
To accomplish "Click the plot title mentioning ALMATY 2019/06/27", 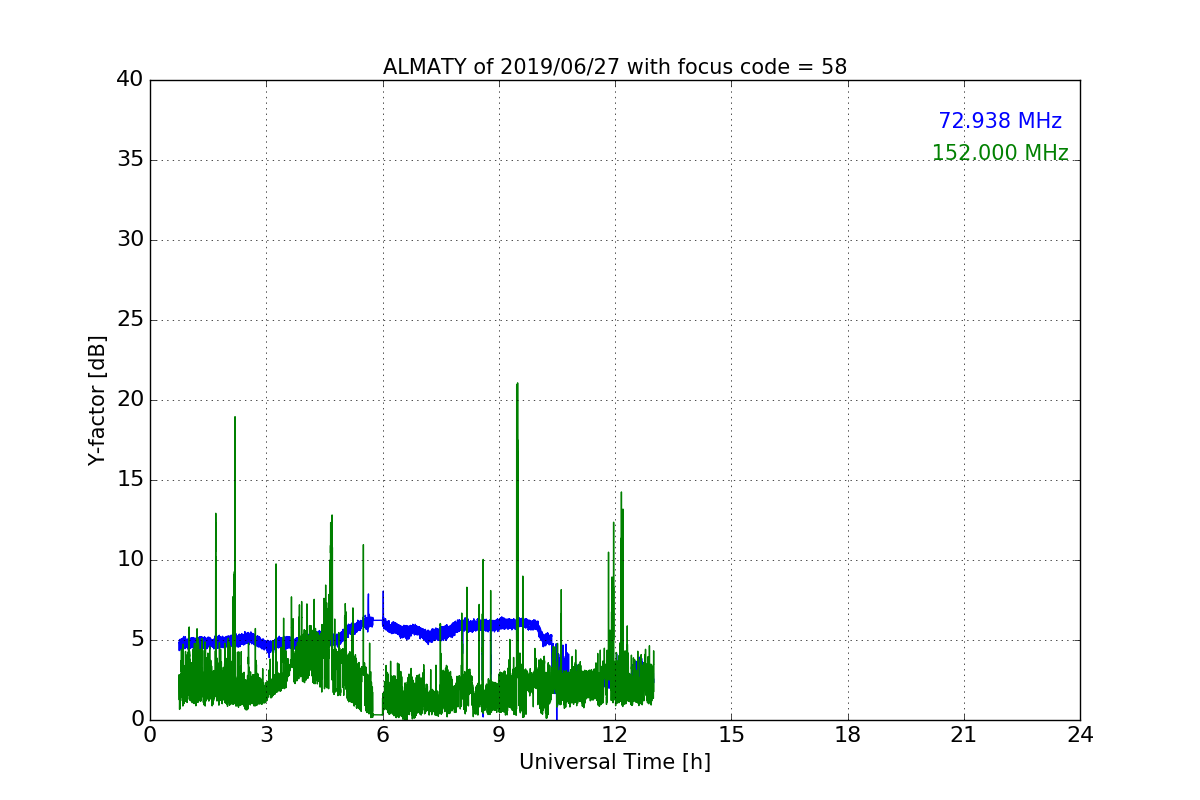I will (615, 67).
